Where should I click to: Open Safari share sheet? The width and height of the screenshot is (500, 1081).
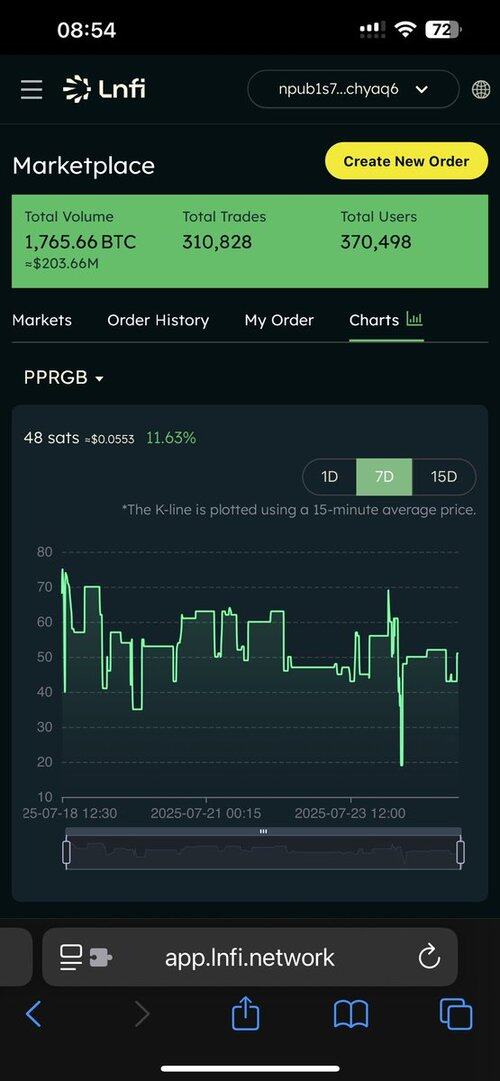pos(246,1014)
